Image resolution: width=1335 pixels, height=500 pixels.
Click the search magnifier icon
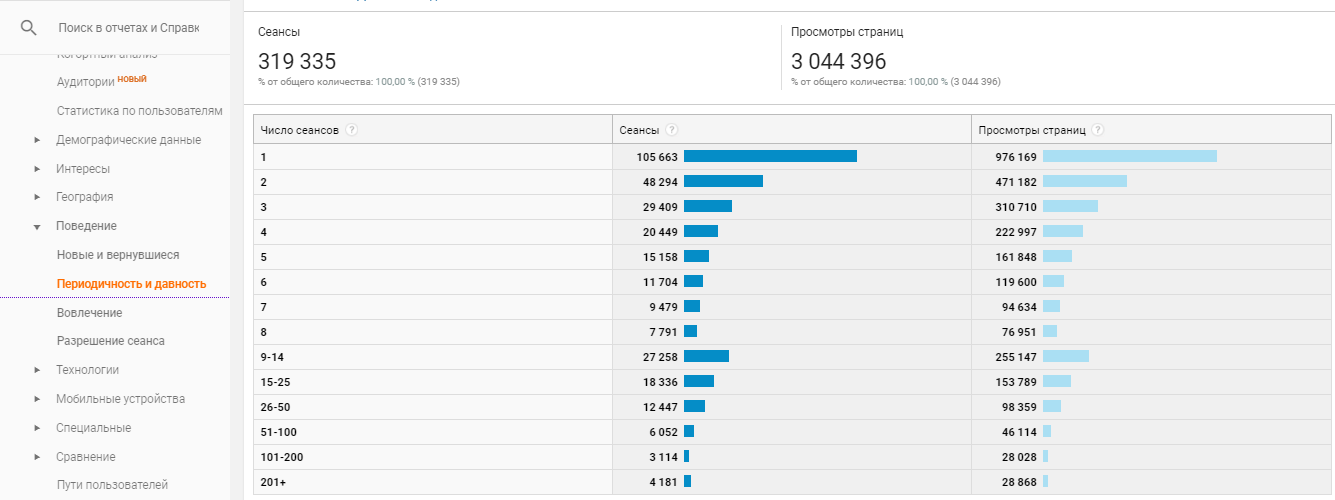28,28
